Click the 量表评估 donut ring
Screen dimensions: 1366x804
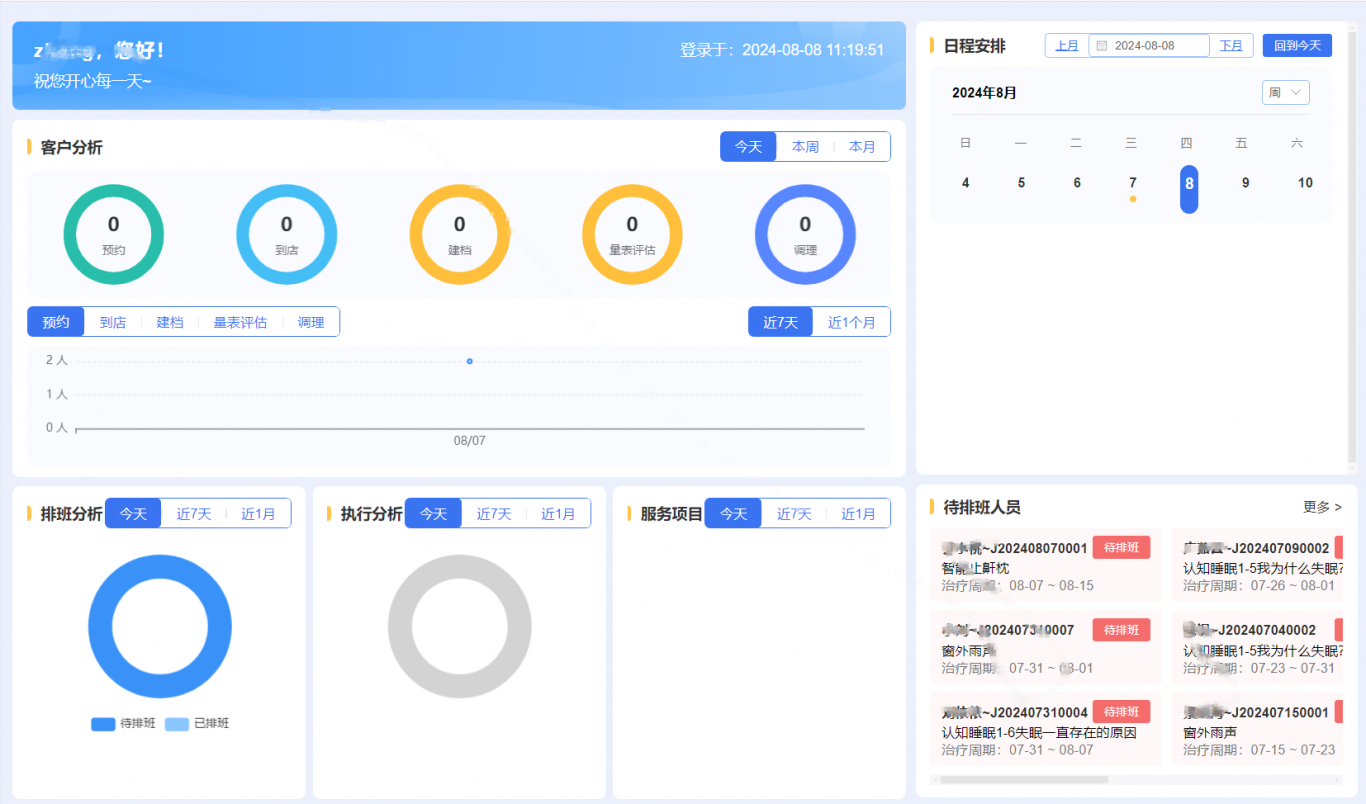tap(632, 235)
